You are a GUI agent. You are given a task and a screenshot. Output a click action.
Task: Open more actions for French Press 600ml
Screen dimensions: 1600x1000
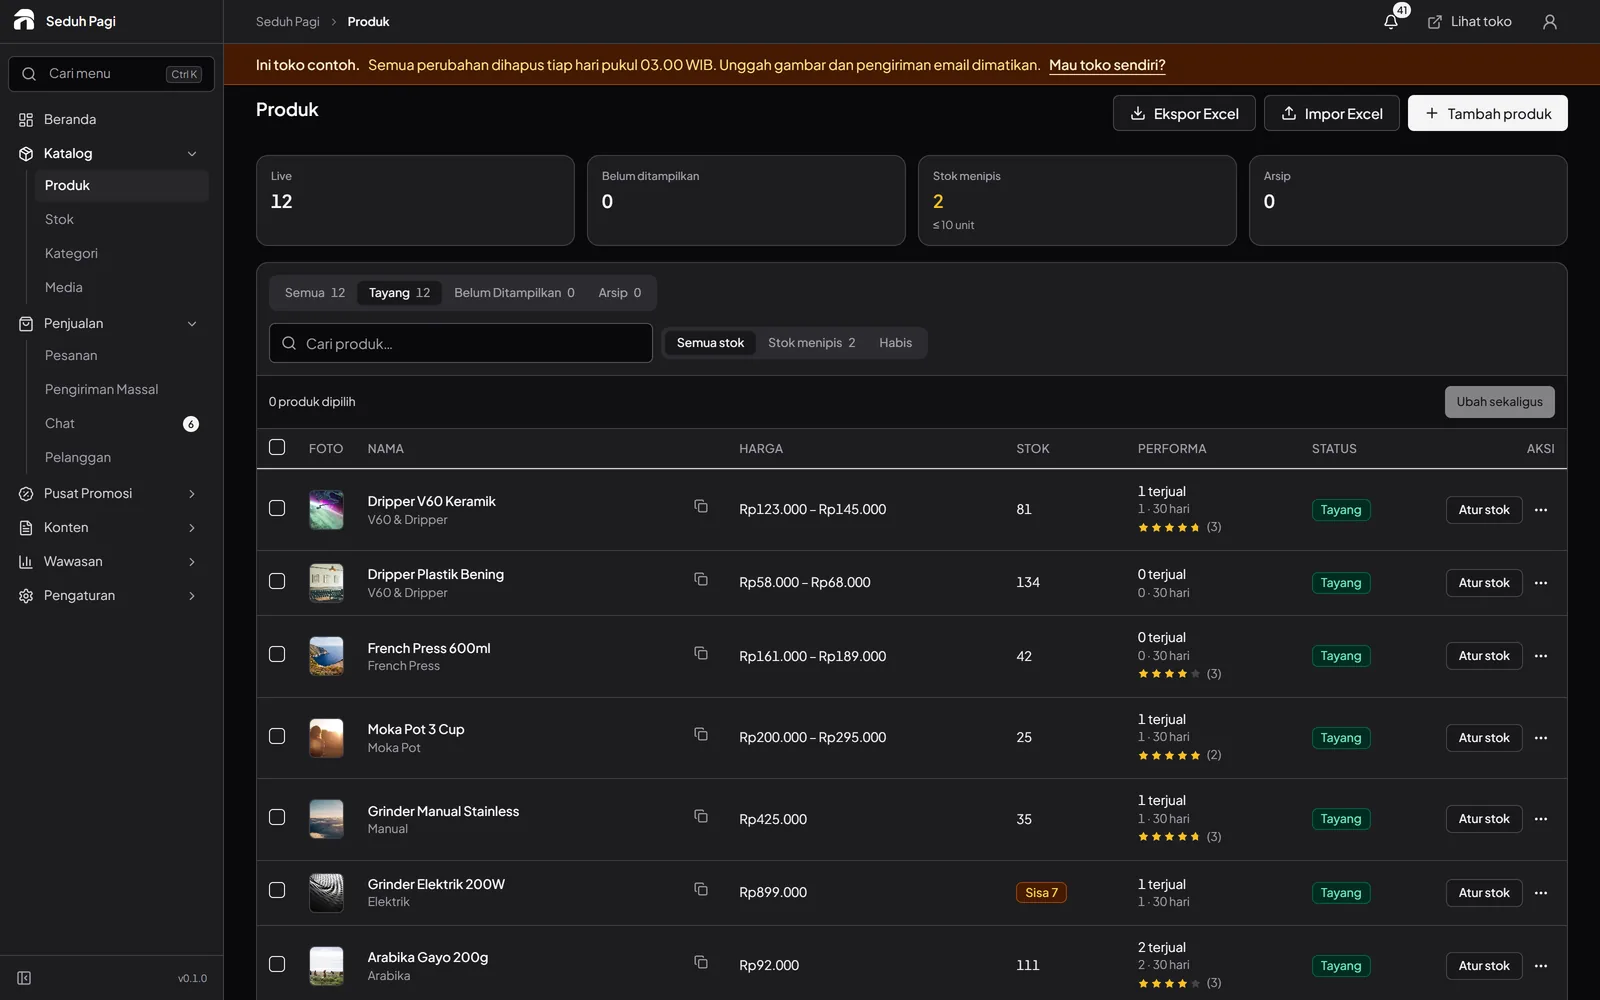[x=1541, y=656]
